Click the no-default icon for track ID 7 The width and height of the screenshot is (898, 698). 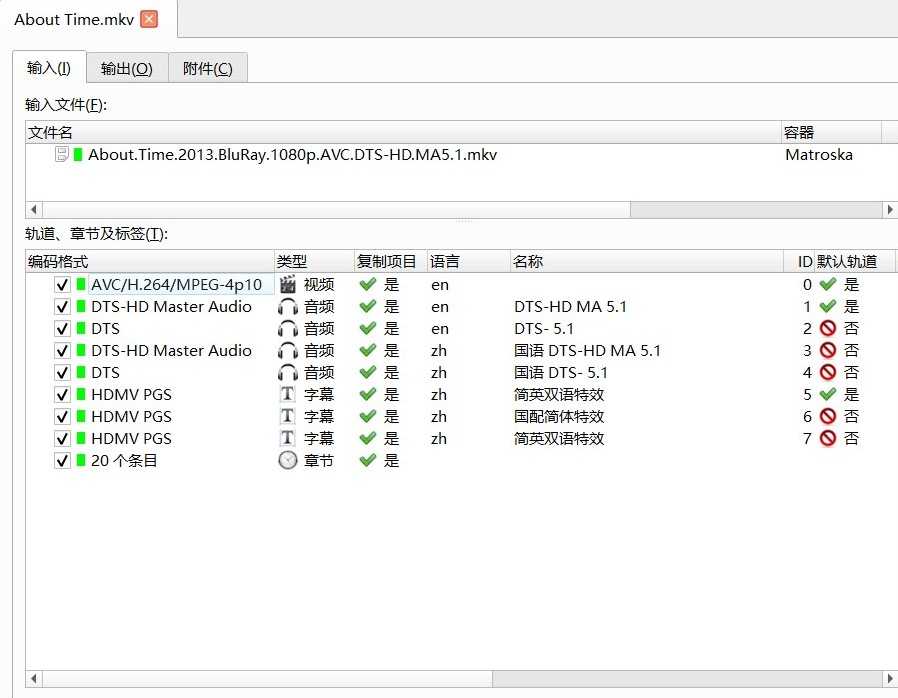828,438
